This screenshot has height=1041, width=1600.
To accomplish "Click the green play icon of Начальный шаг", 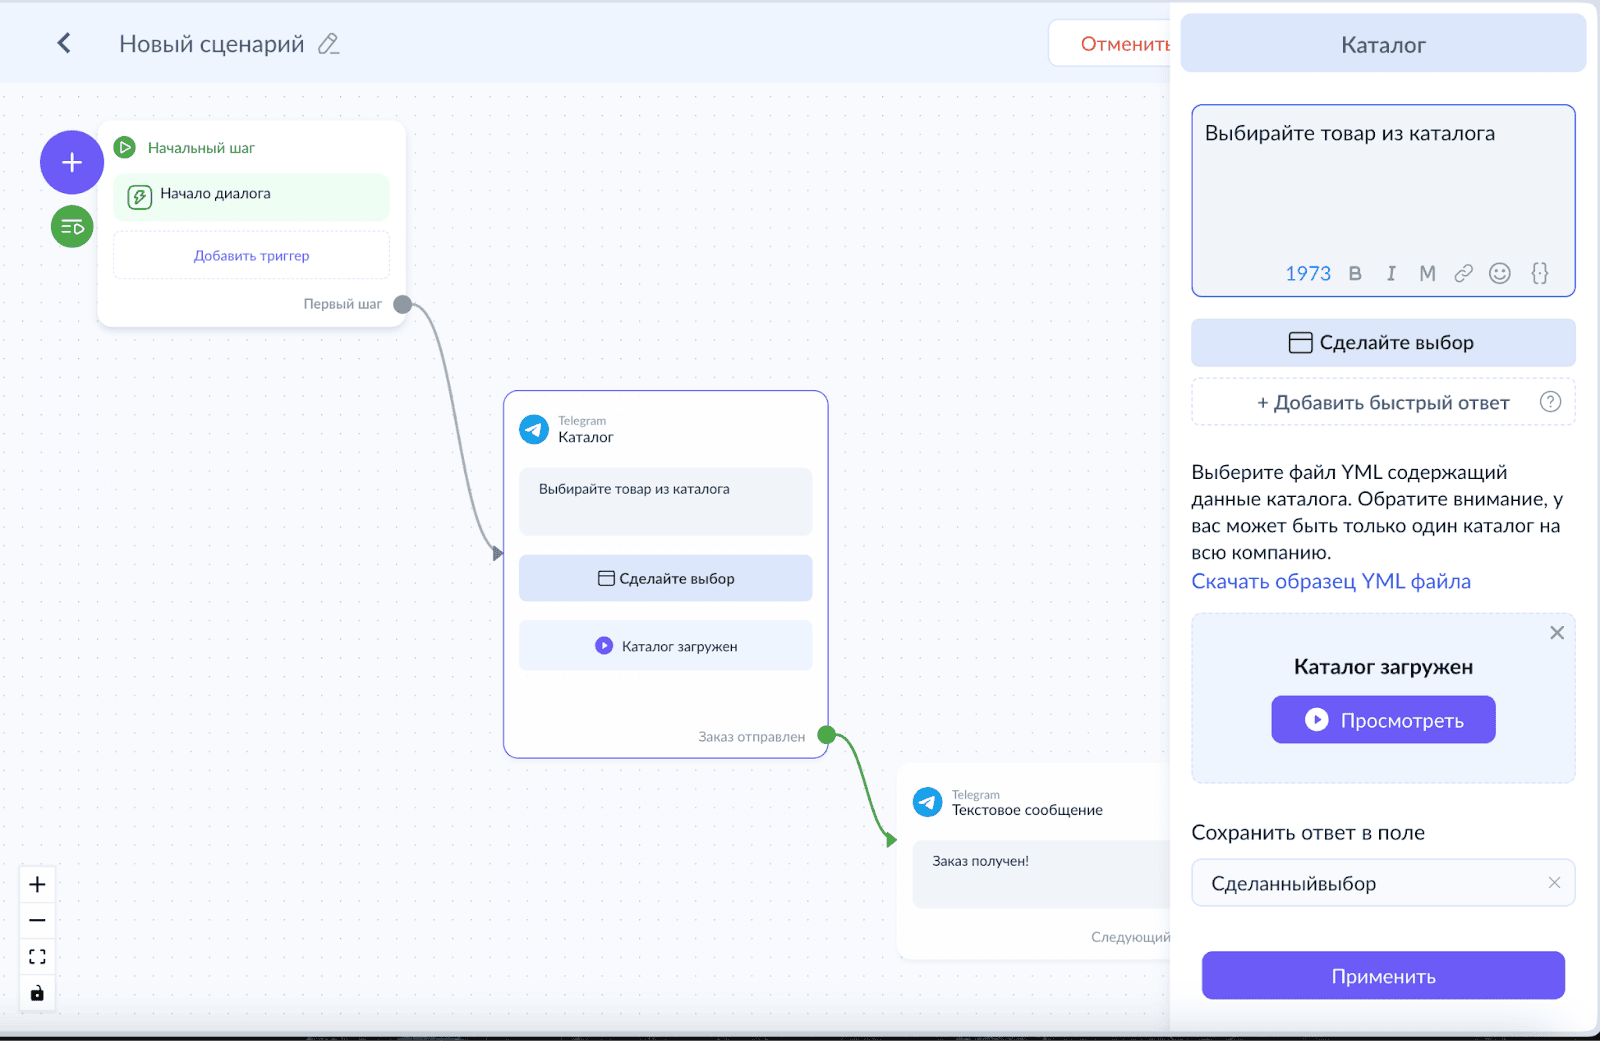I will coord(125,148).
